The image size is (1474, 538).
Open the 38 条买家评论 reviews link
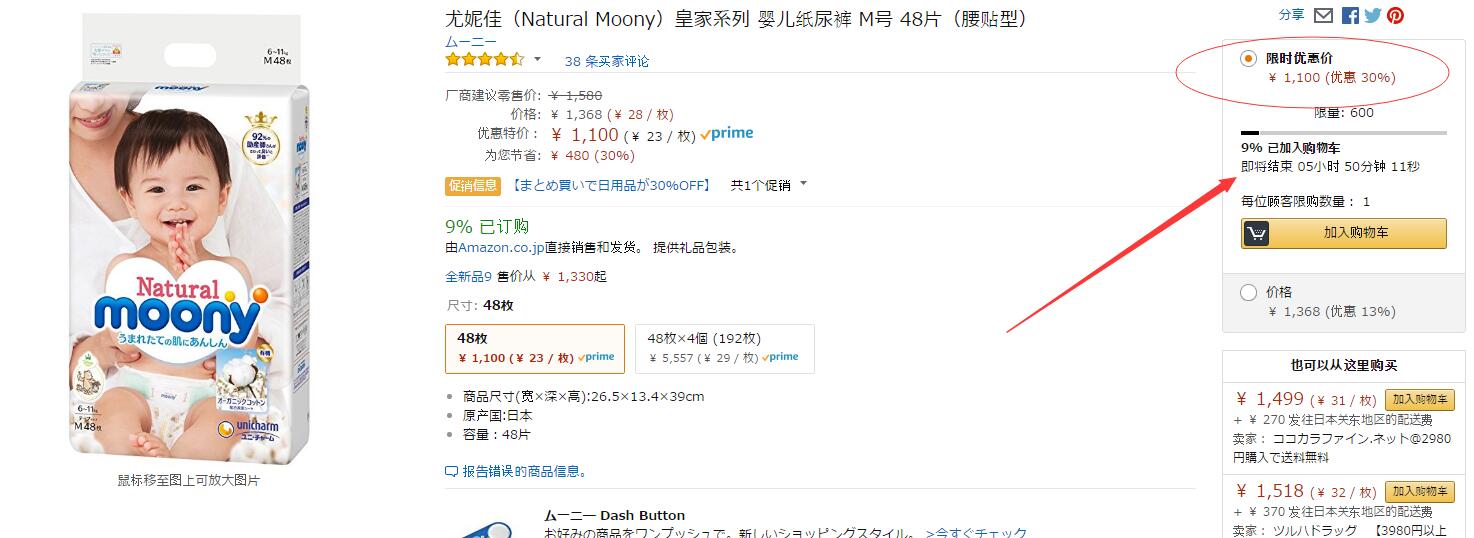pos(607,61)
